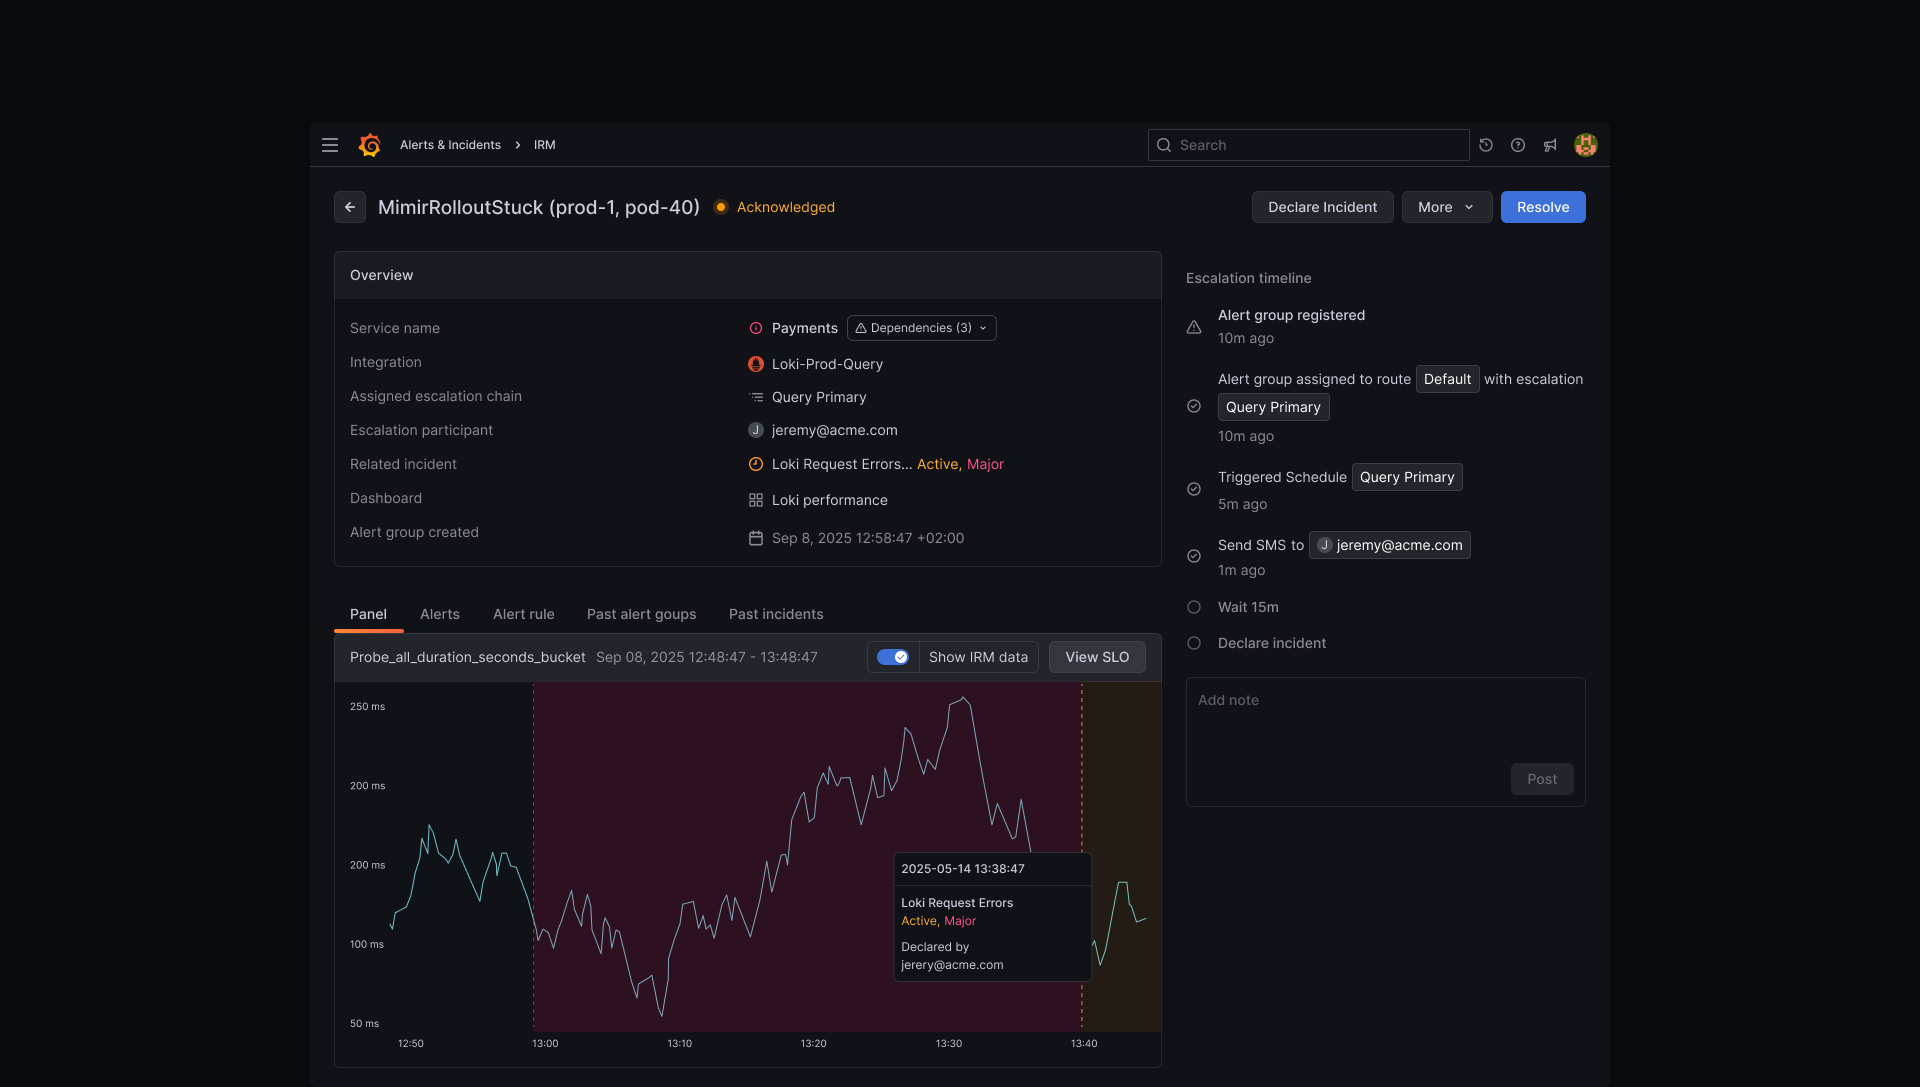Expand the Dependencies (3) dropdown

[921, 328]
